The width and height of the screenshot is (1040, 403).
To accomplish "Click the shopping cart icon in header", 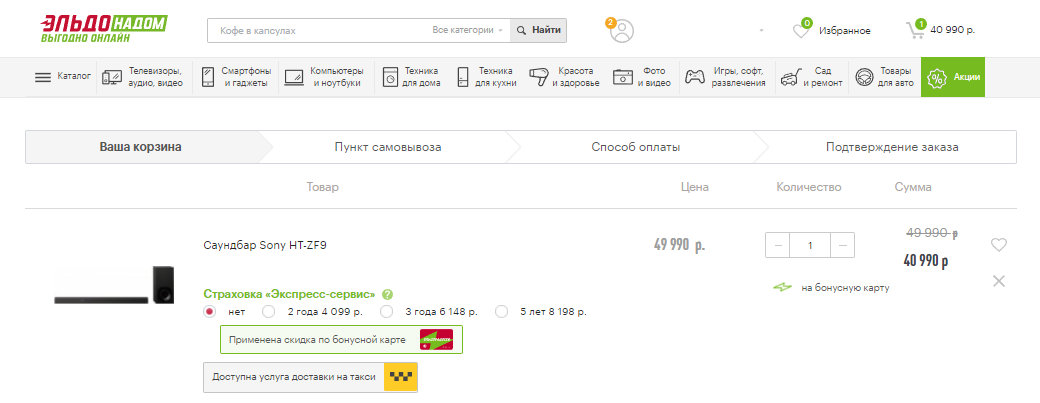I will [x=915, y=30].
